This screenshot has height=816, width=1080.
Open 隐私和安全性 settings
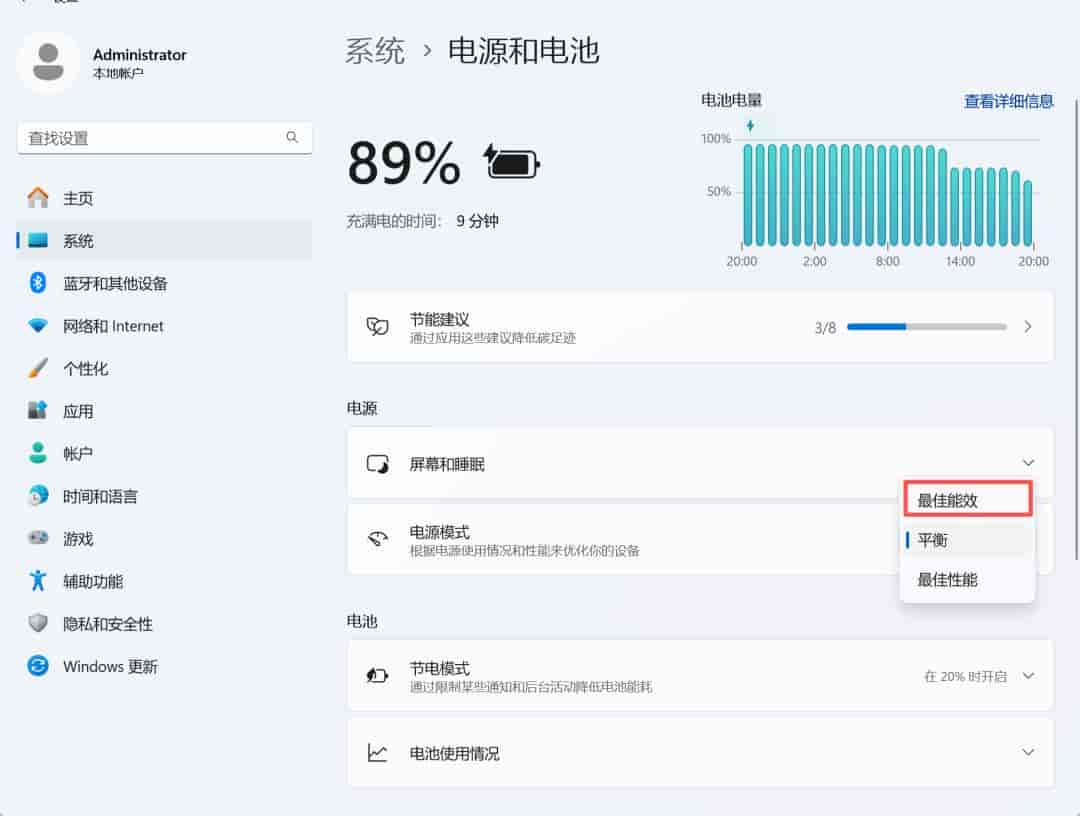[164, 624]
